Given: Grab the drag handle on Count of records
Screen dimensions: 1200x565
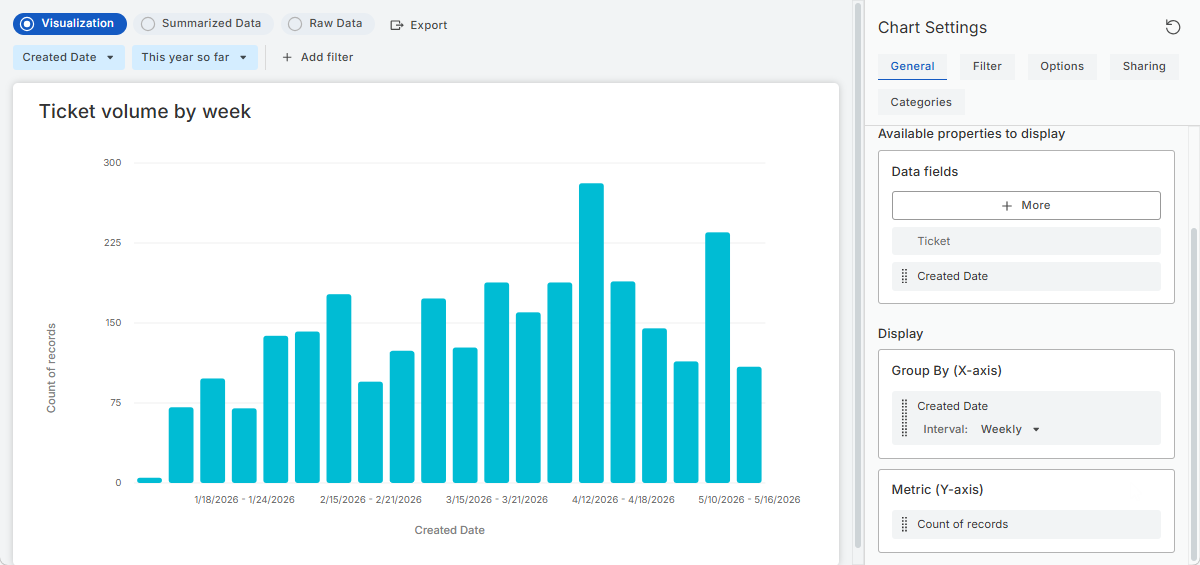Looking at the screenshot, I should pos(904,524).
